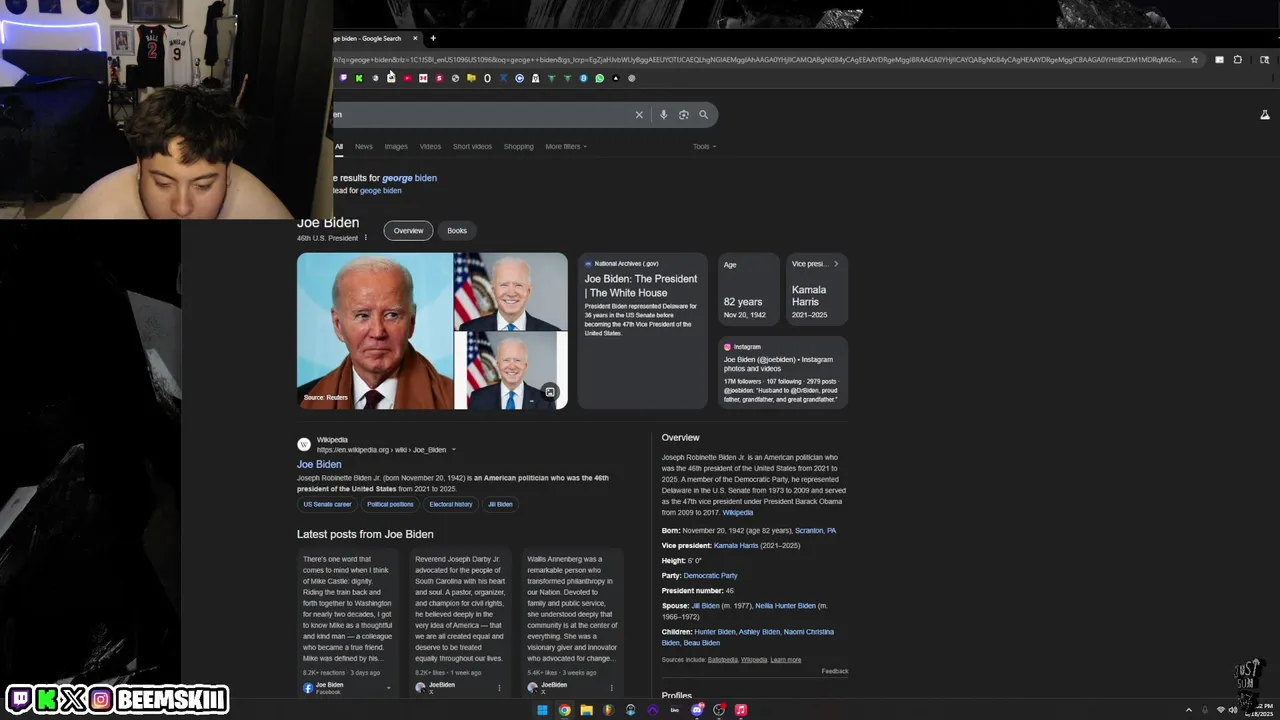Click the Feedback link in overview panel
This screenshot has width=1280, height=720.
point(835,671)
